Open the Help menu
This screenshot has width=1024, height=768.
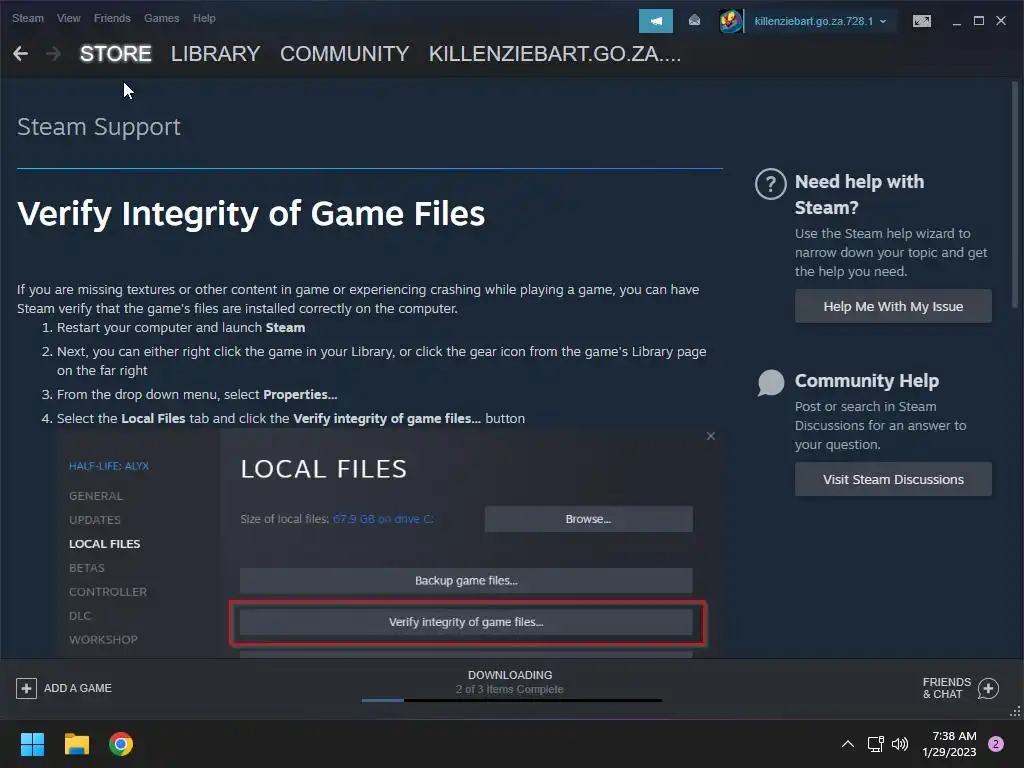pyautogui.click(x=204, y=18)
